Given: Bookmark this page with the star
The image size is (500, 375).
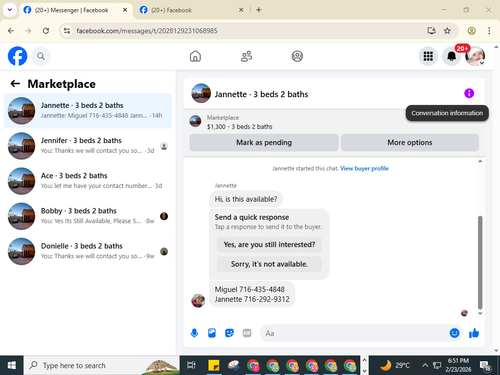Looking at the screenshot, I should point(447,31).
